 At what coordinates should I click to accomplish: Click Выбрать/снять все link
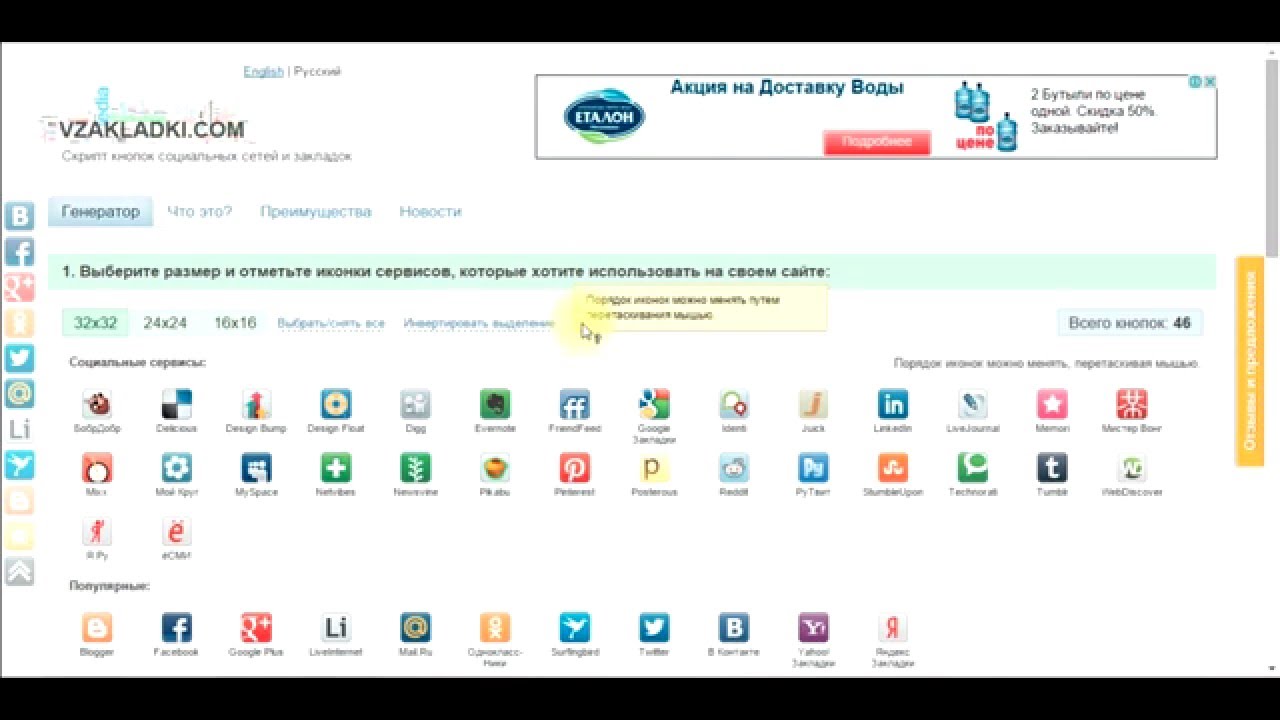point(331,324)
